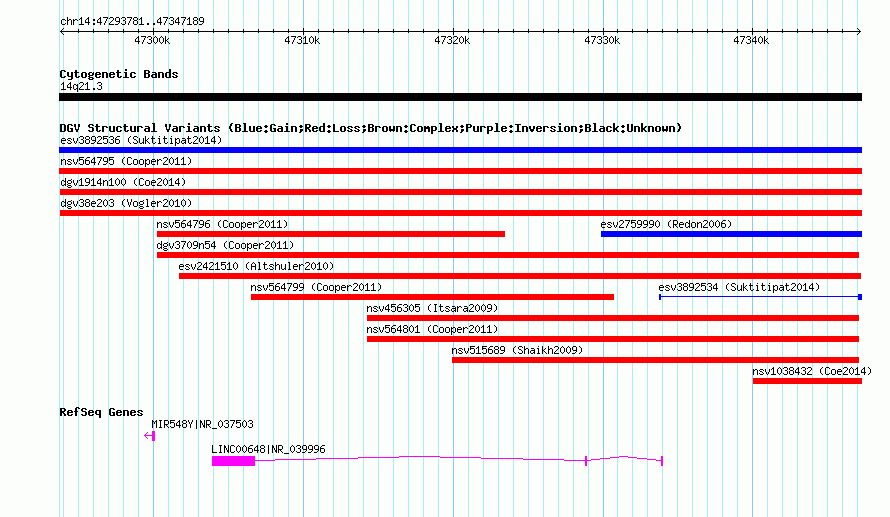
Task: Click the nsv1038432 short red bar
Action: coord(808,381)
